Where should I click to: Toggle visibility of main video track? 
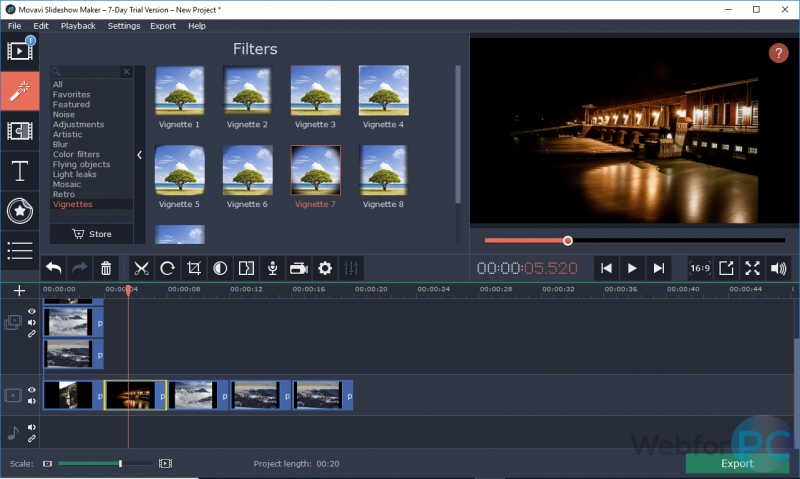32,390
